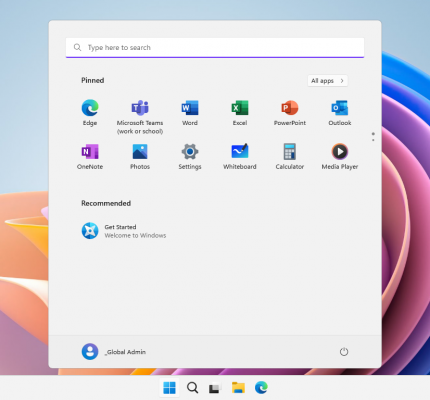Click the Type here to search field

pos(215,48)
